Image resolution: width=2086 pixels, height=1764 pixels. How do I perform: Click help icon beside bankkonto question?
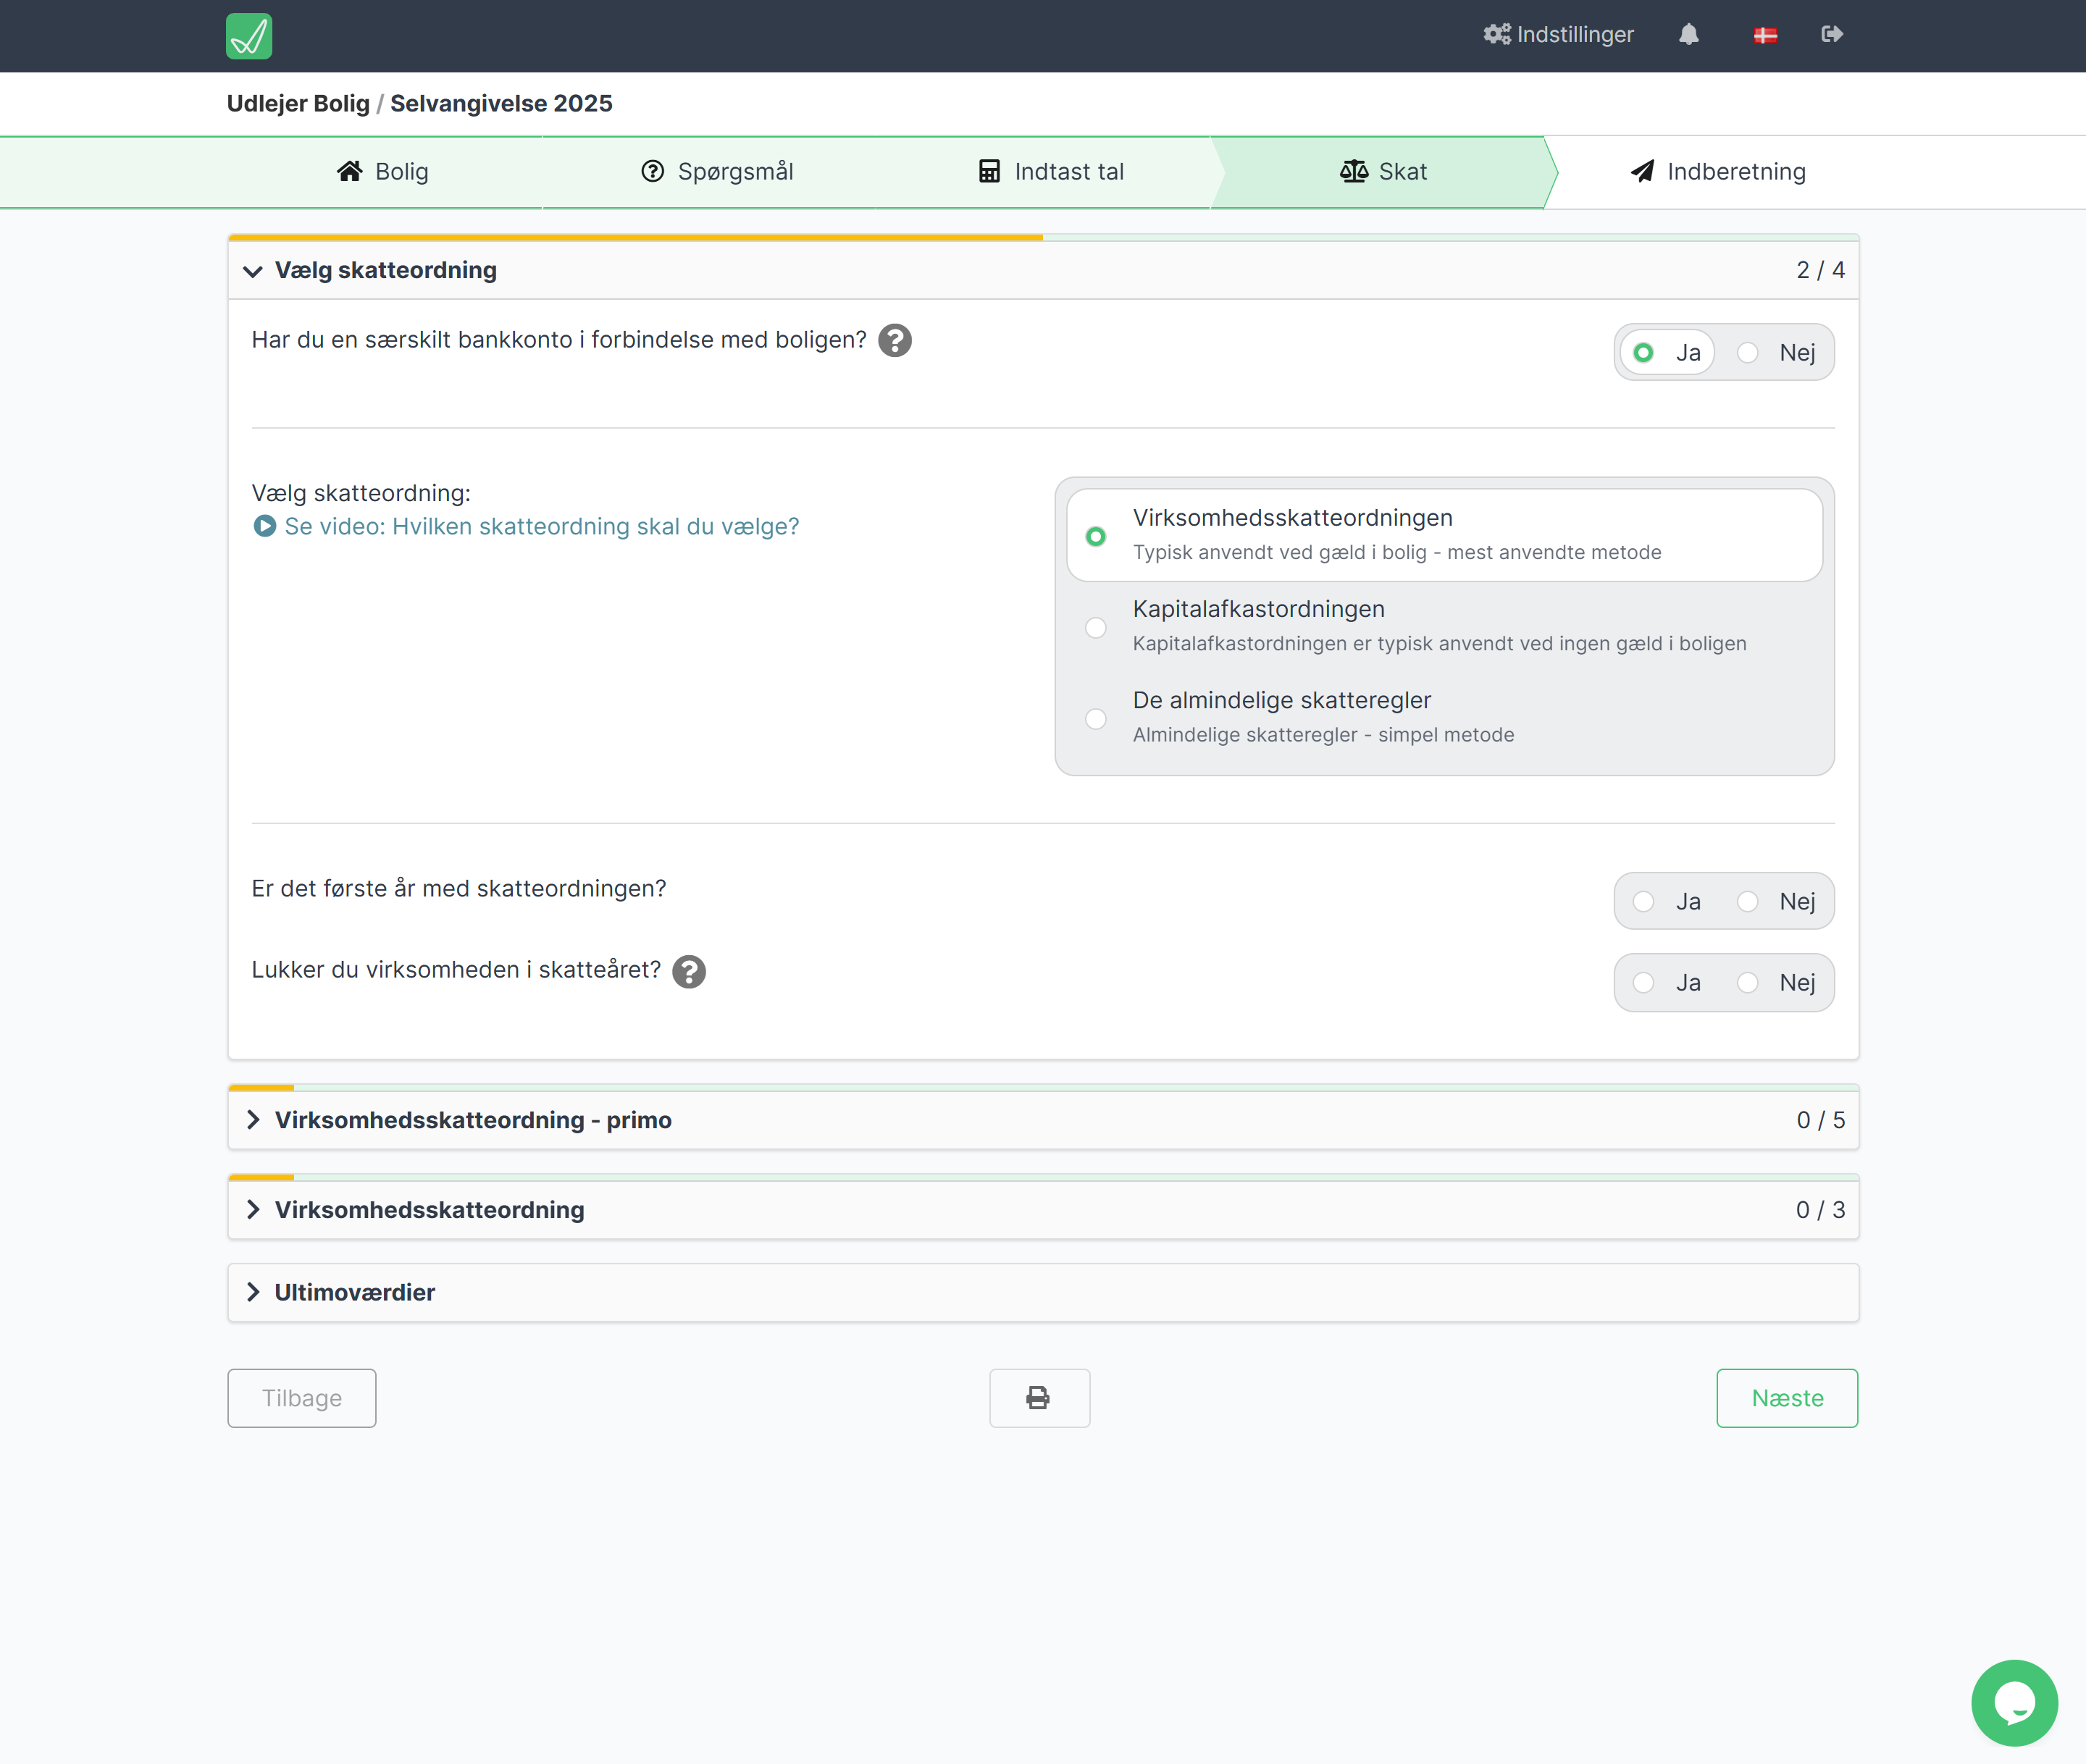[x=894, y=340]
